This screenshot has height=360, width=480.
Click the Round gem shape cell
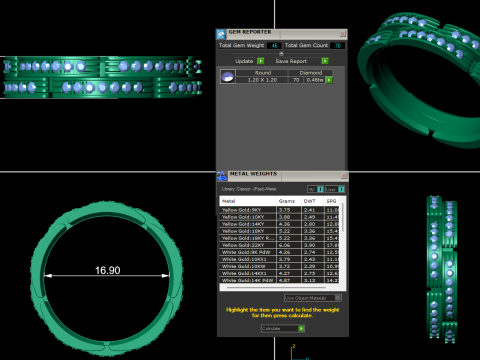click(x=263, y=73)
